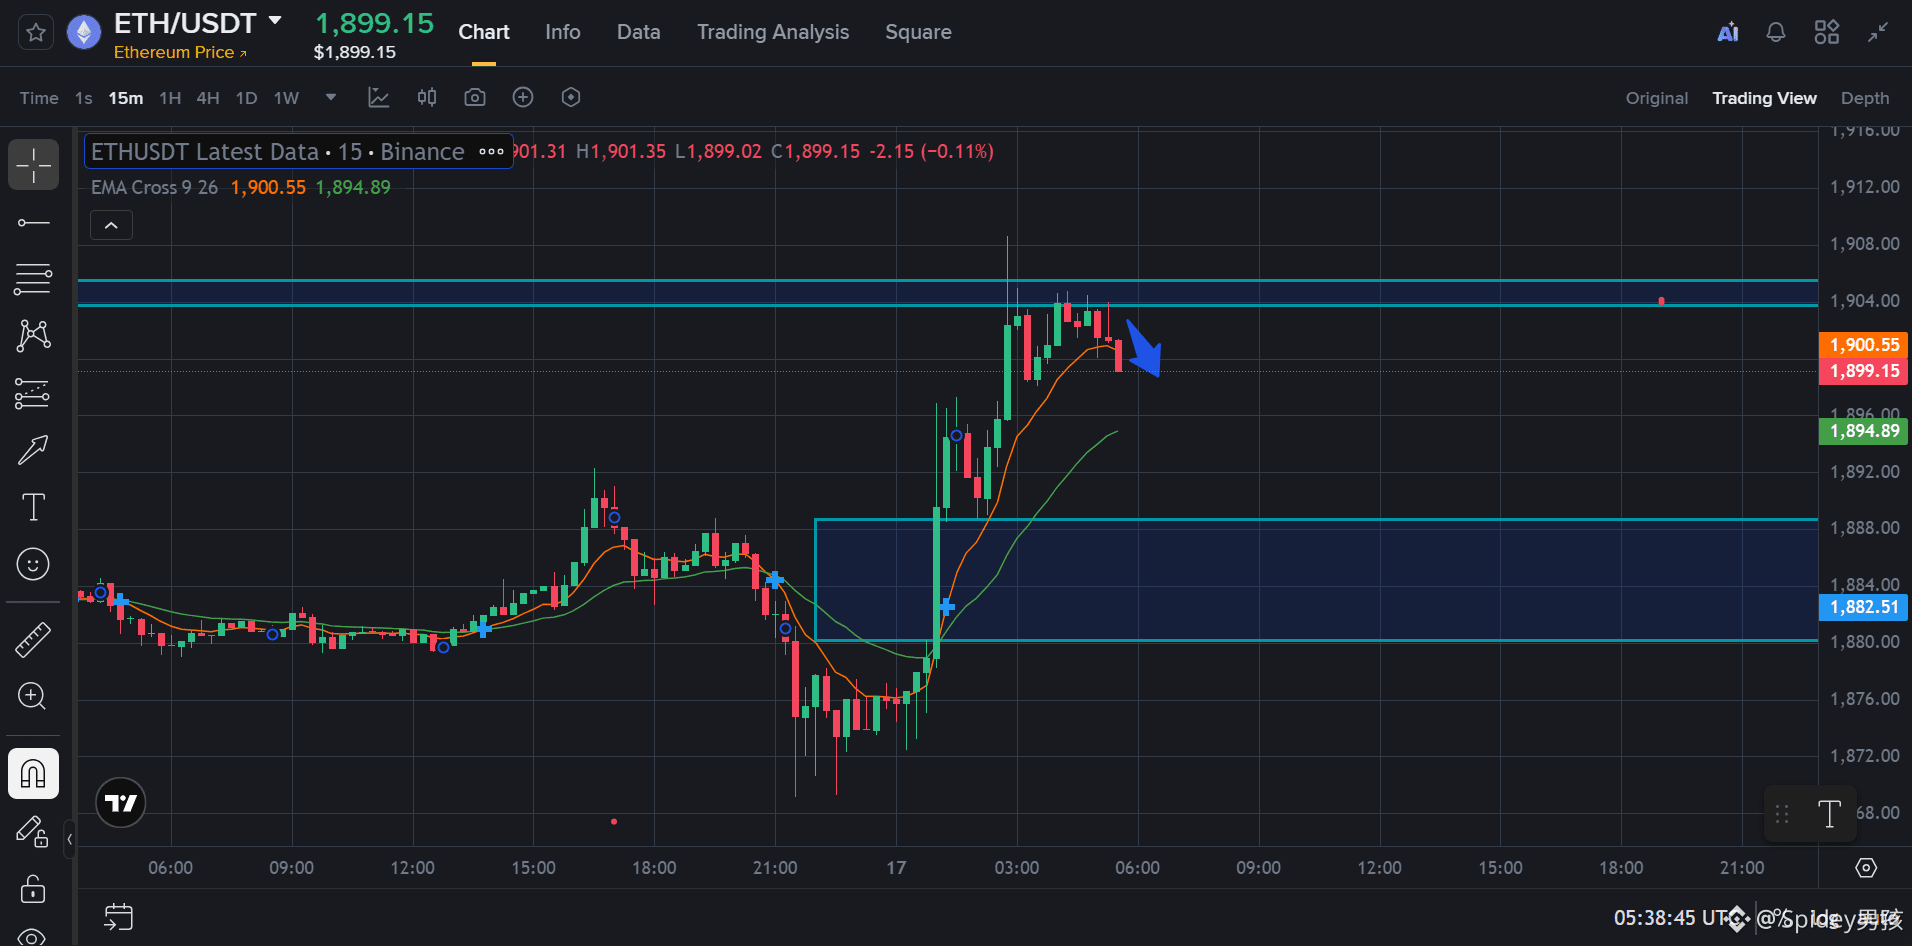1912x946 pixels.
Task: Select the 1W time interval
Action: pyautogui.click(x=286, y=98)
